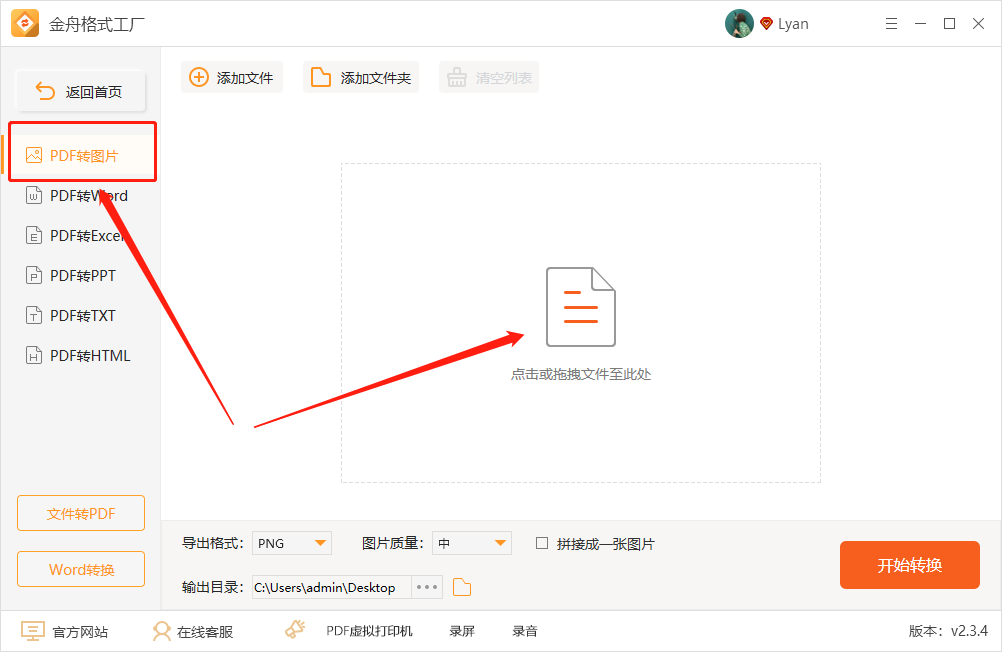Click the 添加文件 plus icon
This screenshot has height=652, width=1002.
(x=199, y=78)
